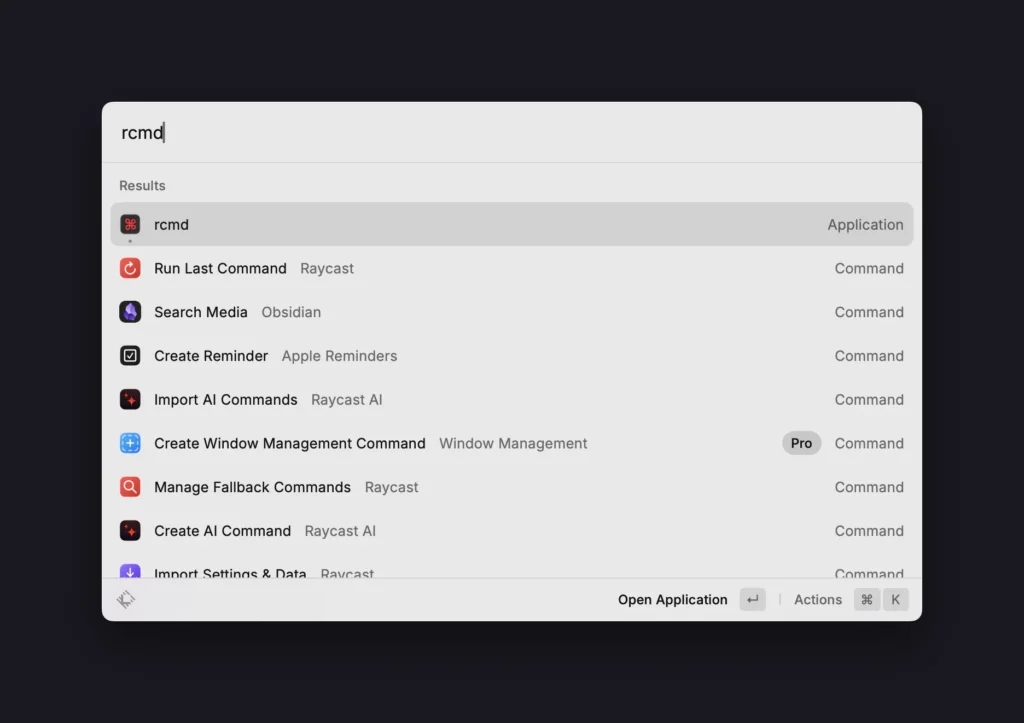Click the Import AI Commands sparkle icon
Image resolution: width=1024 pixels, height=723 pixels.
coord(130,400)
